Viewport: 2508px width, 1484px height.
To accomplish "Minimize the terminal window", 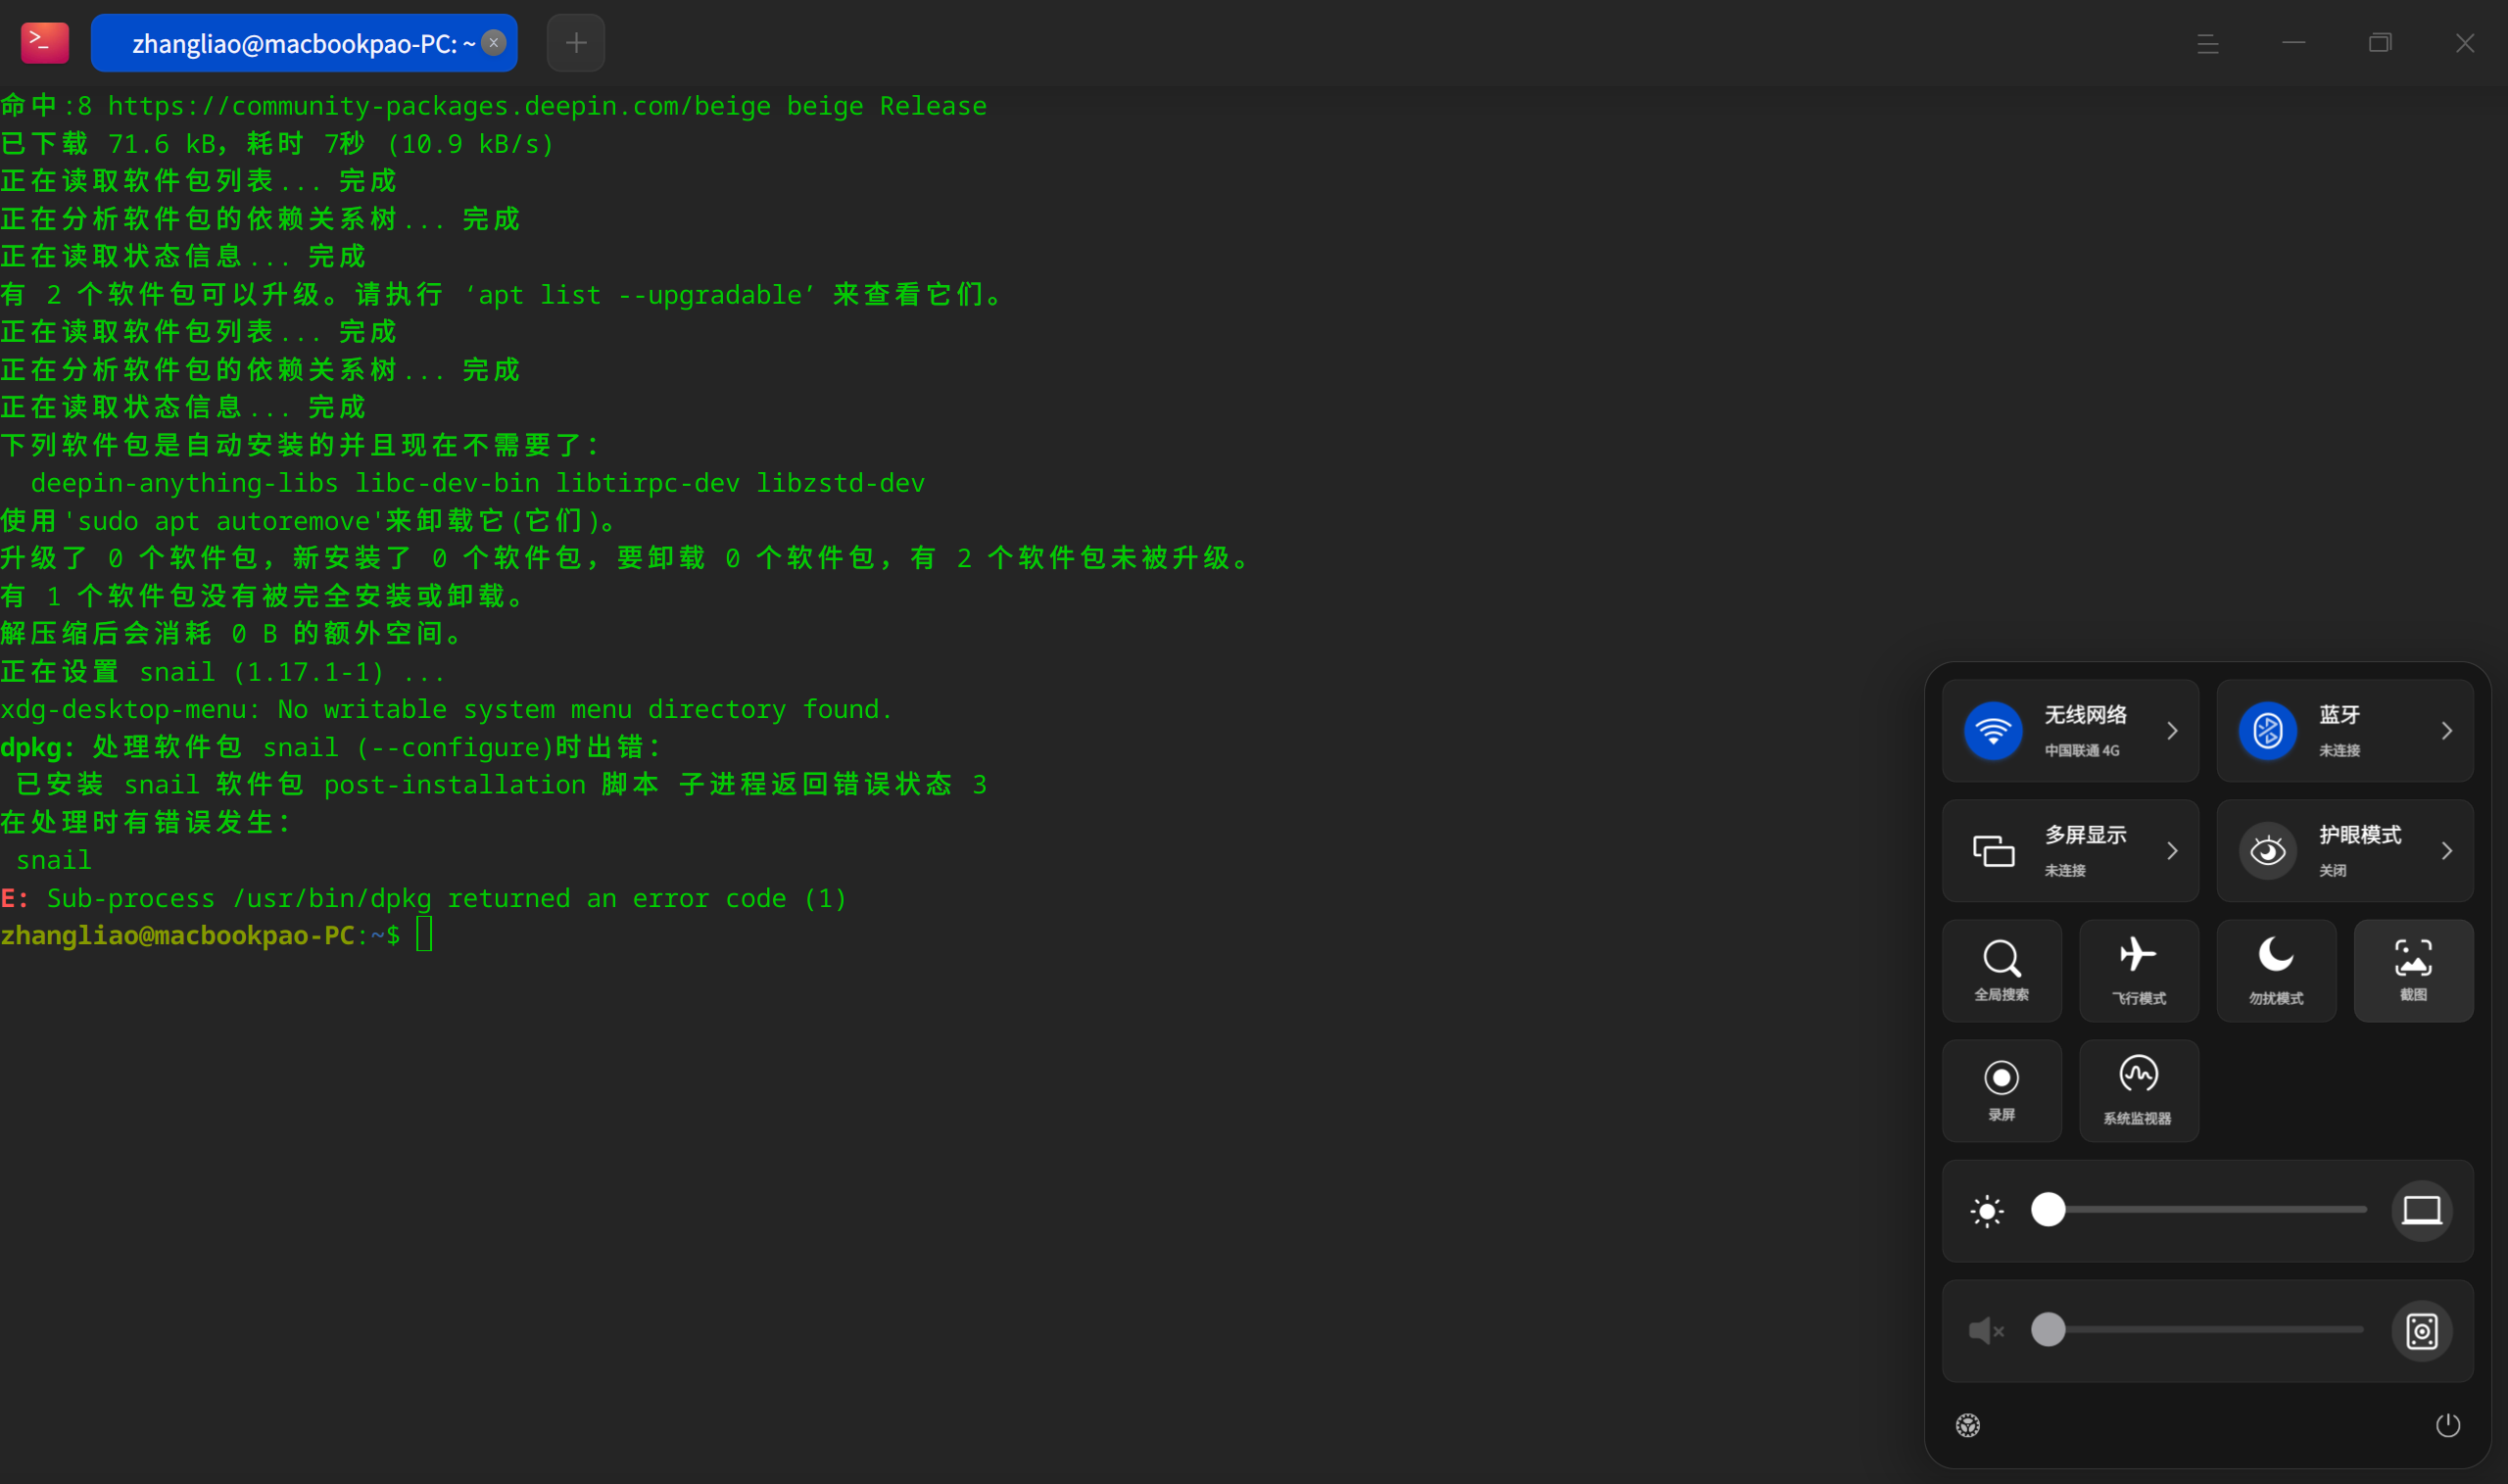I will tap(2294, 43).
